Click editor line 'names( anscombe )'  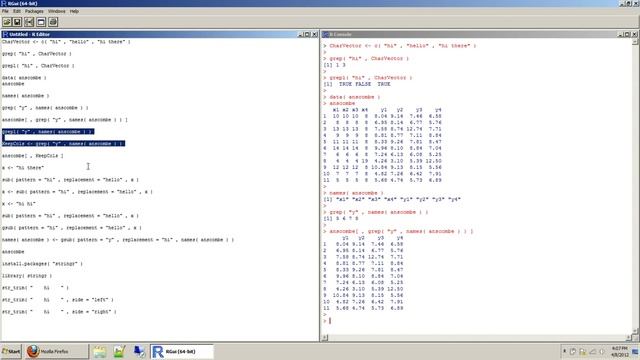pyautogui.click(x=25, y=96)
